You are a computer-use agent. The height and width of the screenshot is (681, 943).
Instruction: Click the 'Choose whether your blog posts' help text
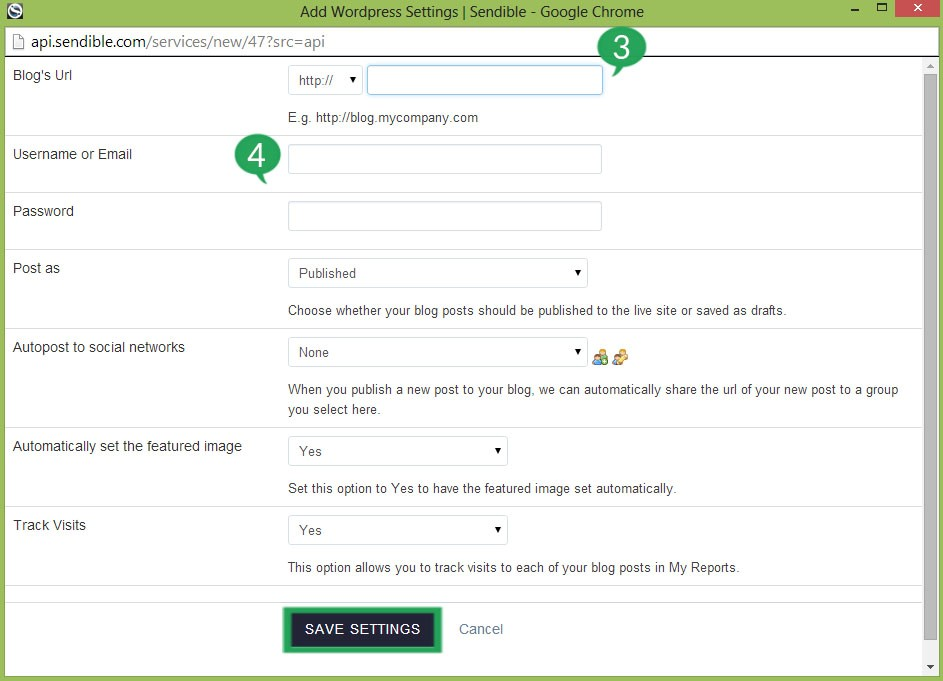coord(536,310)
